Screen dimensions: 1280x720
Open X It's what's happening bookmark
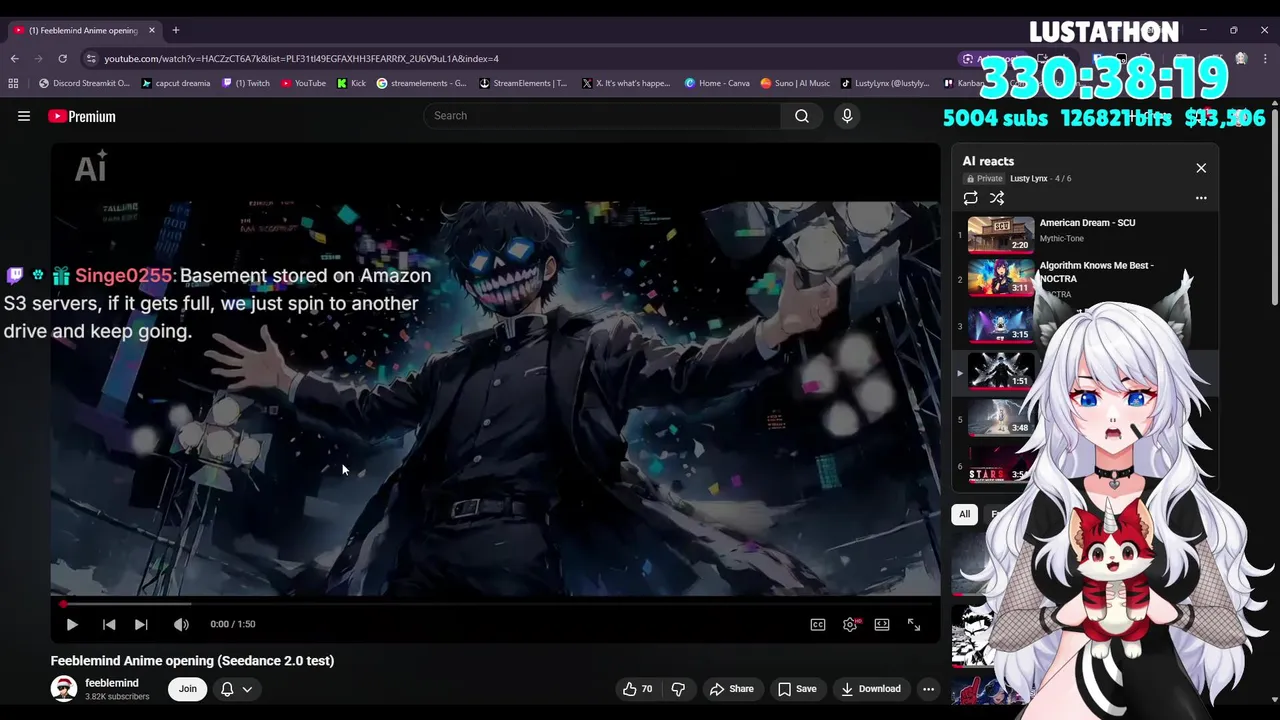pyautogui.click(x=625, y=83)
